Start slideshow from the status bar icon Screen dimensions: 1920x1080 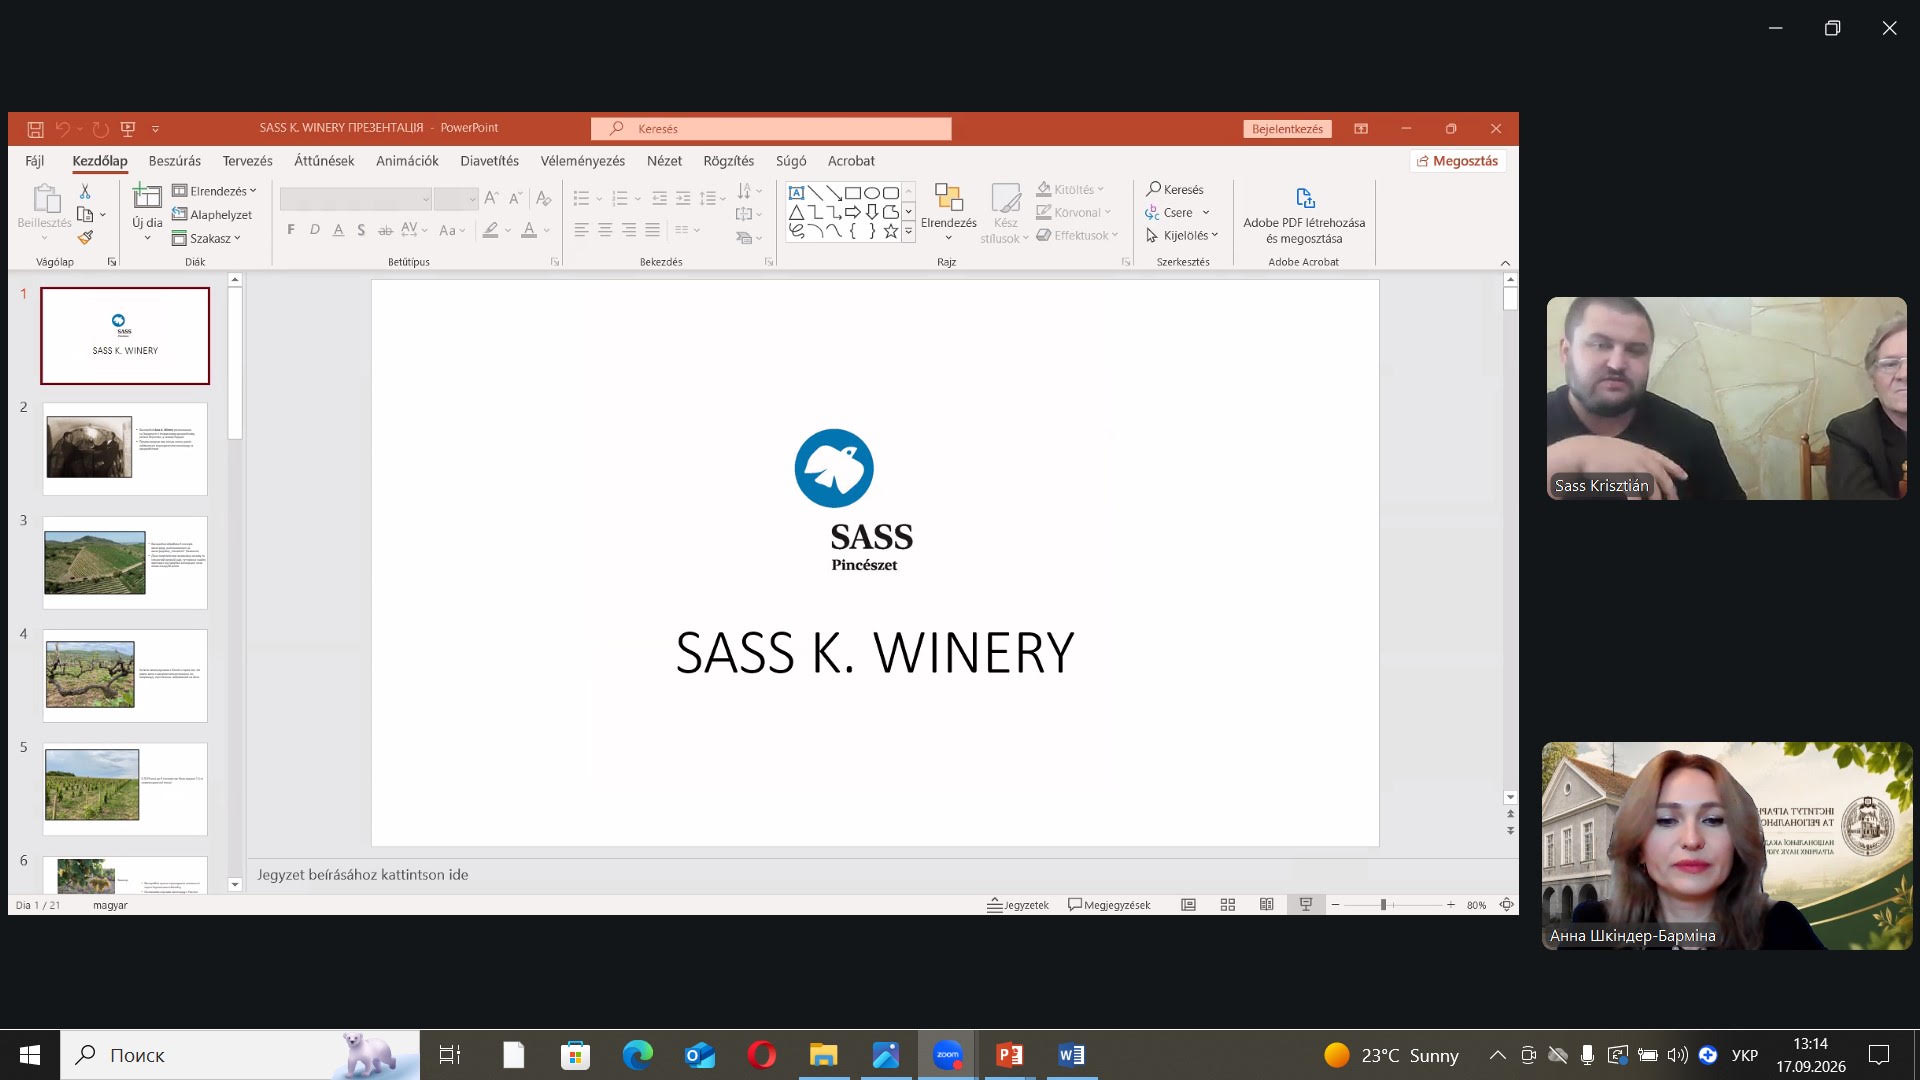point(1306,905)
